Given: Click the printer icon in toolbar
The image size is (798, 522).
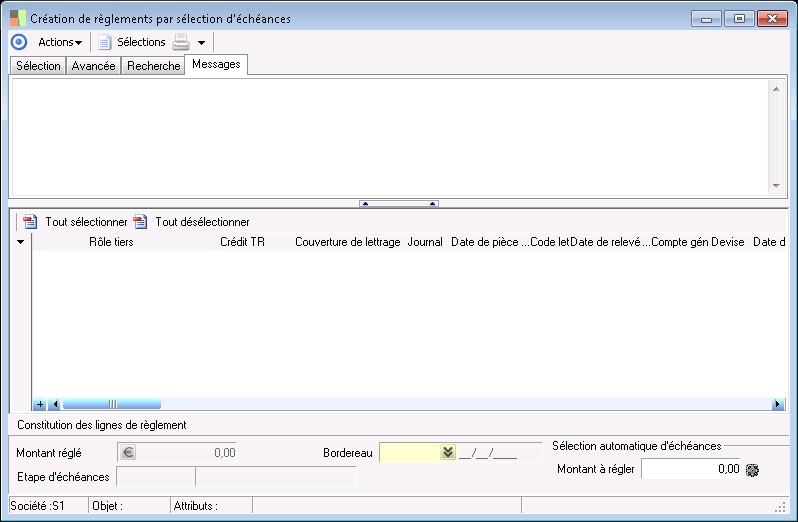Looking at the screenshot, I should click(x=181, y=42).
